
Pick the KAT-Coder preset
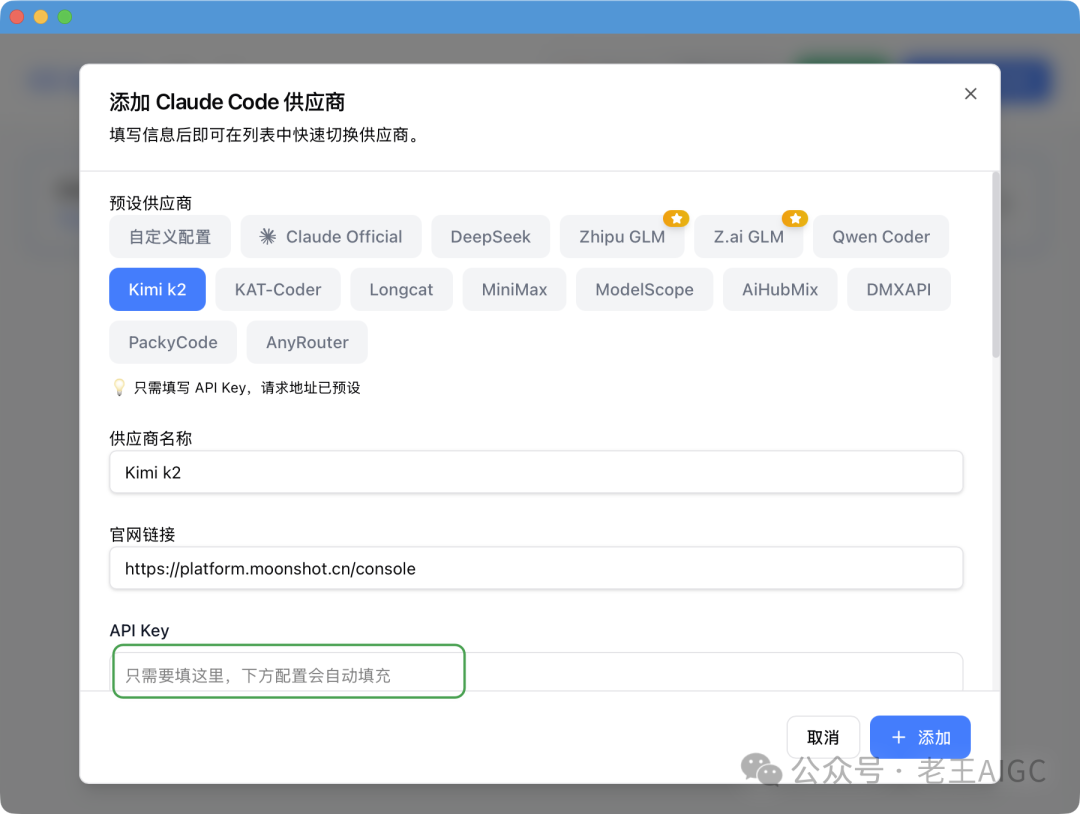(x=278, y=289)
